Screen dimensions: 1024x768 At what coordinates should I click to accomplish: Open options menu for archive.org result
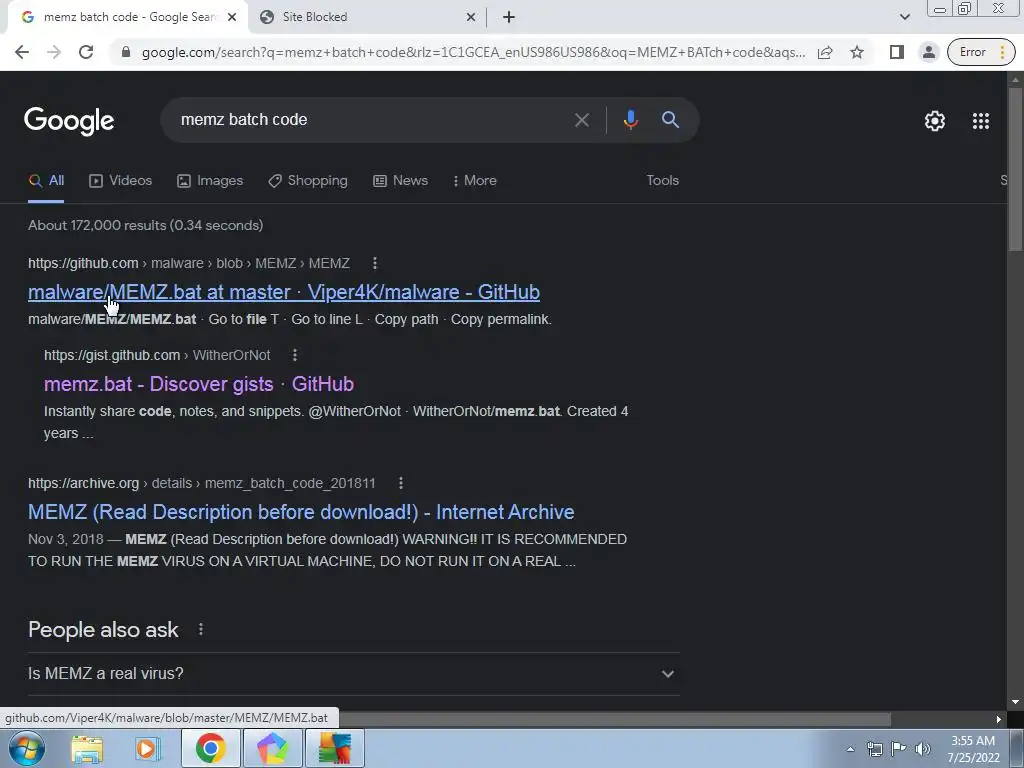pyautogui.click(x=400, y=483)
